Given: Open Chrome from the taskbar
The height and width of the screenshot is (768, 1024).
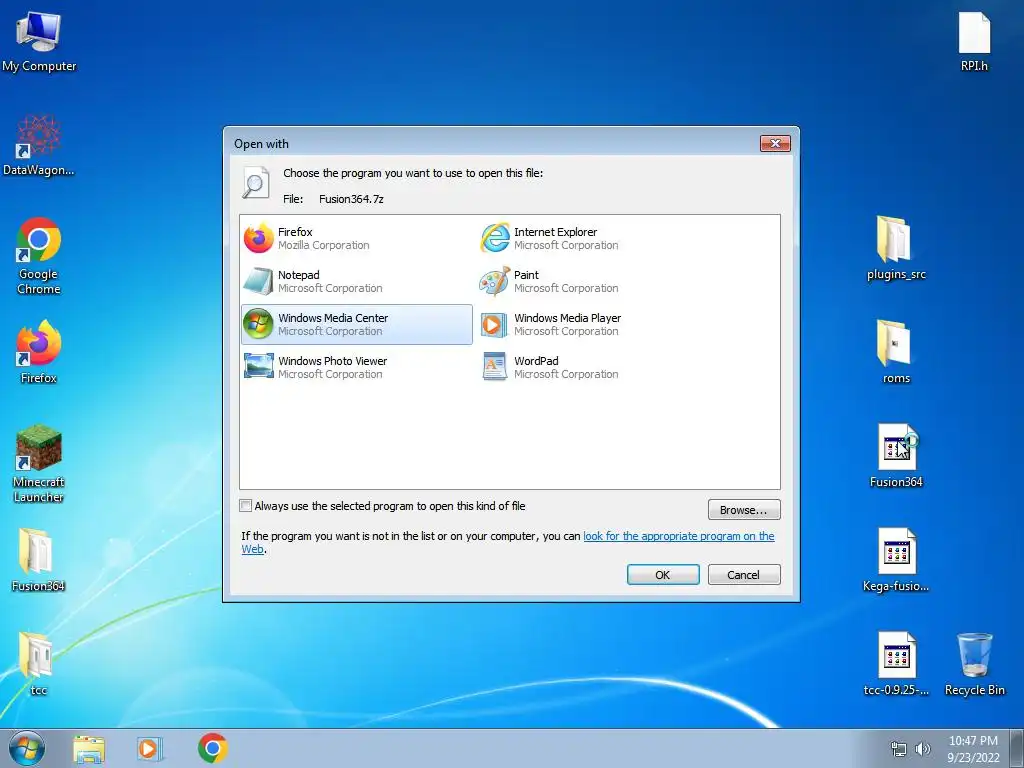Looking at the screenshot, I should point(213,749).
